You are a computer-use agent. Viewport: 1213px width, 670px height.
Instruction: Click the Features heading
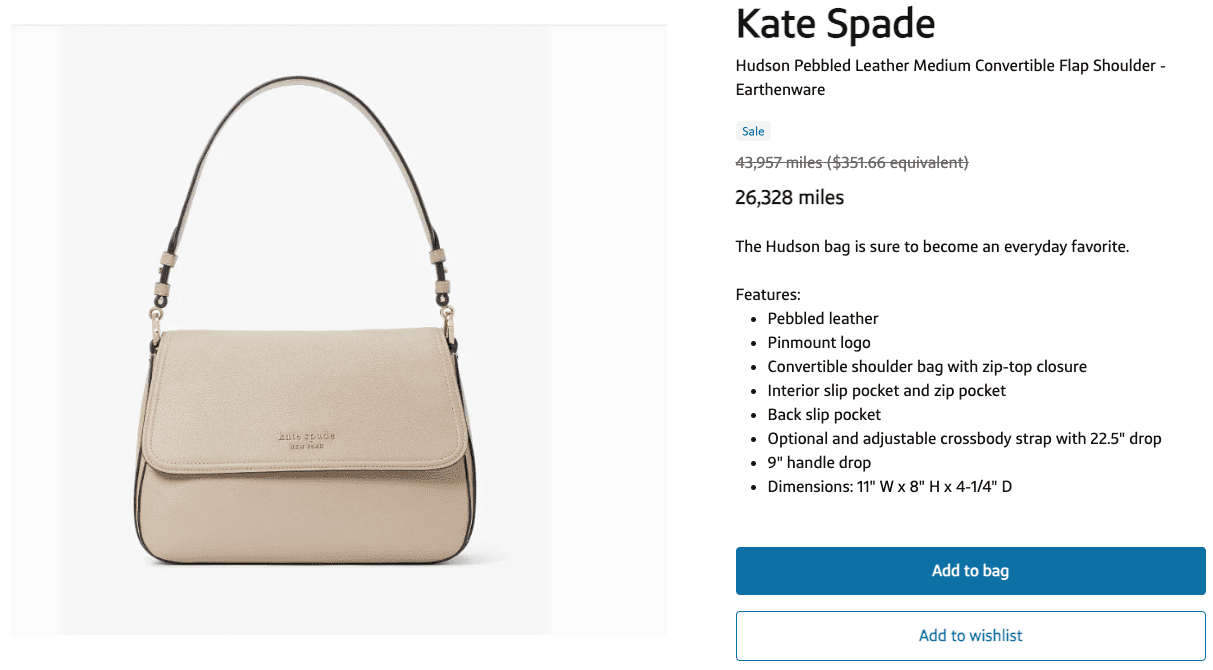[x=768, y=294]
